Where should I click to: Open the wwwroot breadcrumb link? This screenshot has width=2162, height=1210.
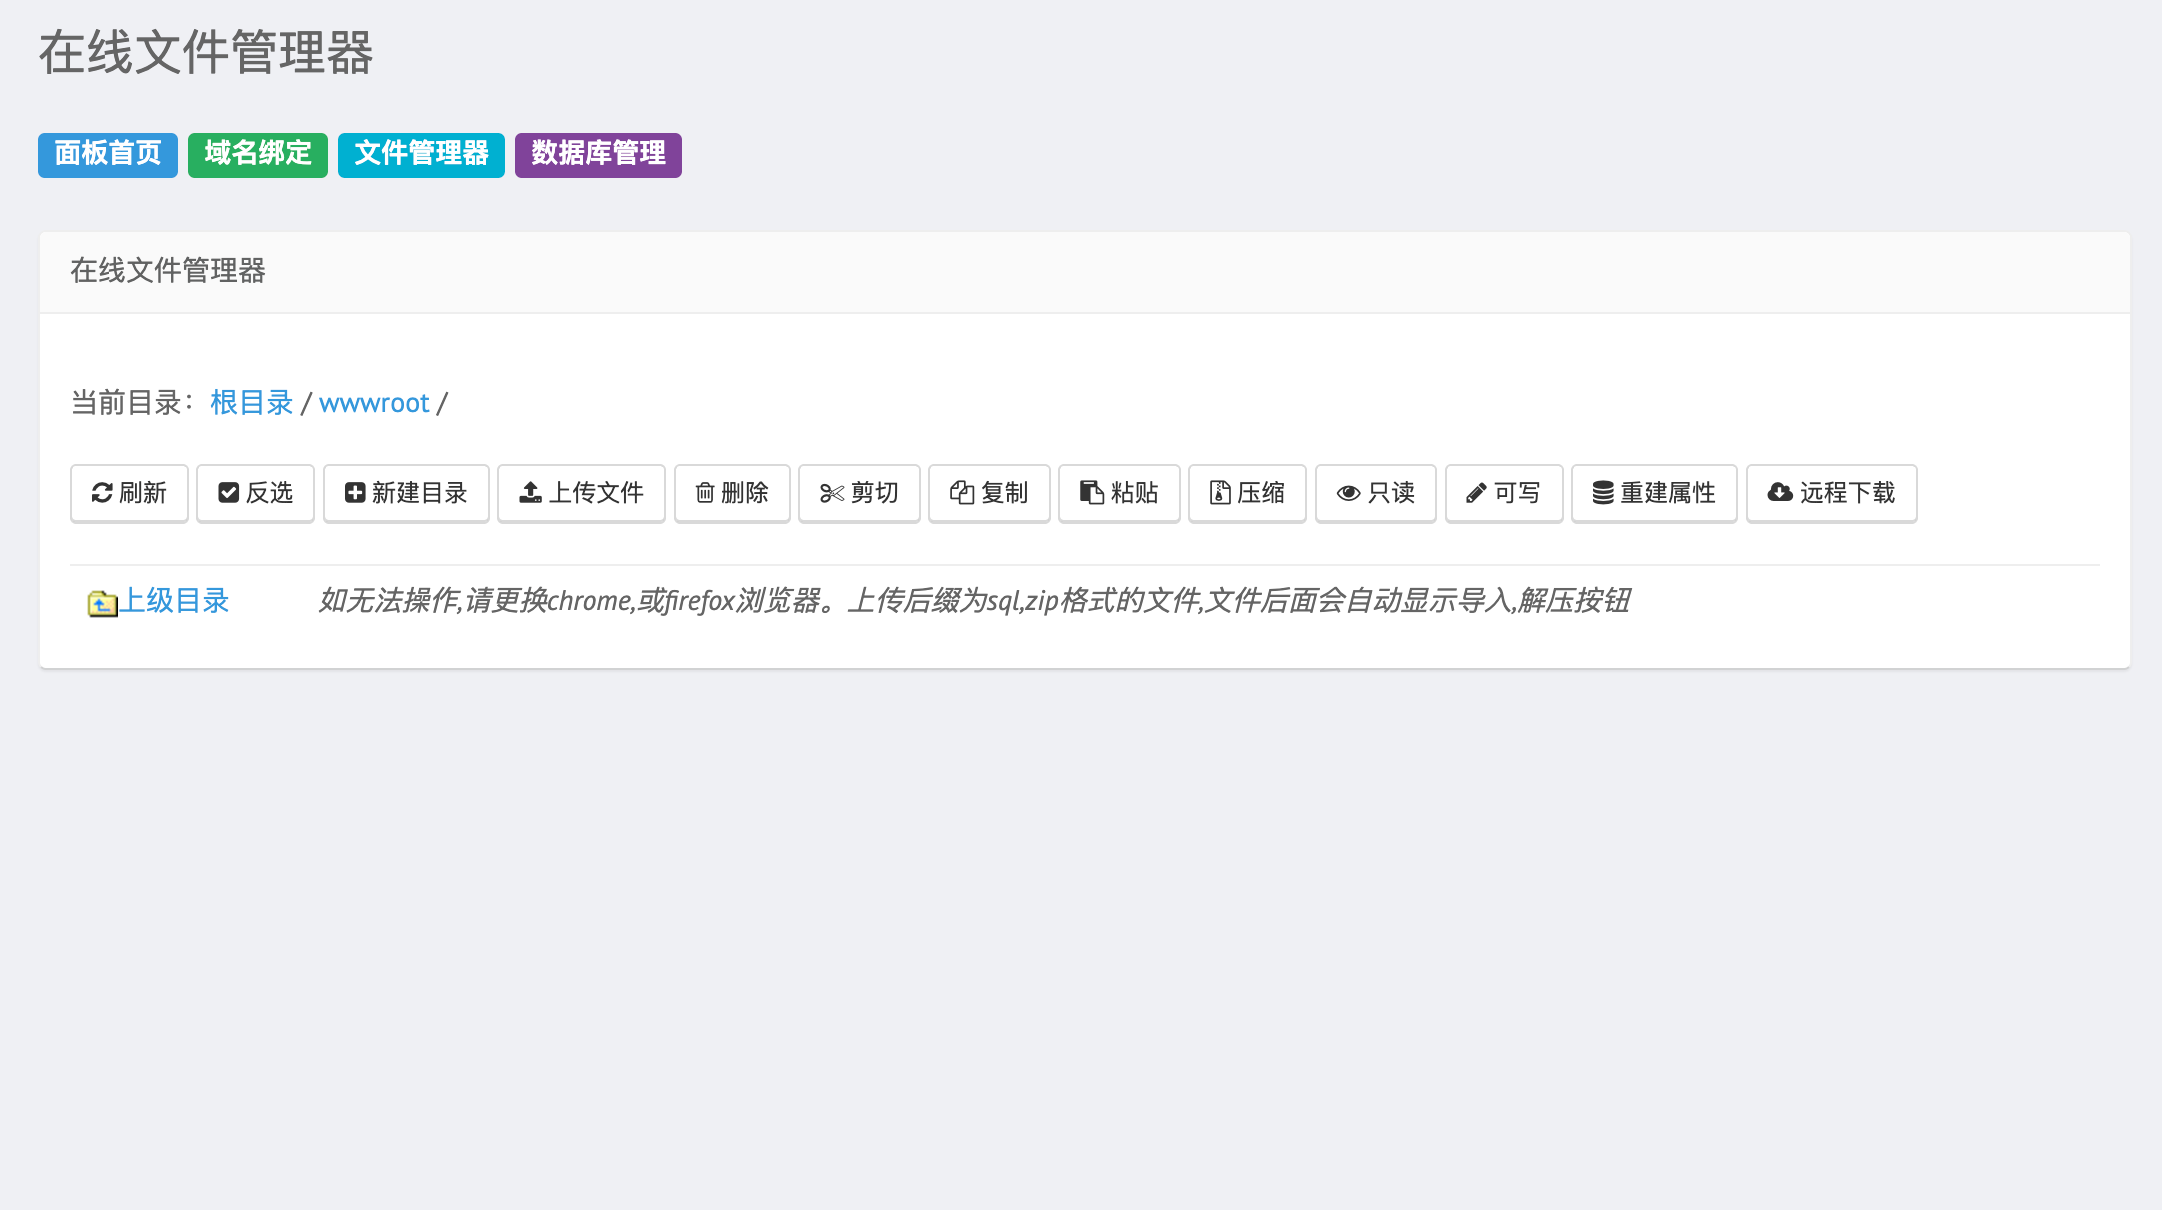[x=374, y=402]
